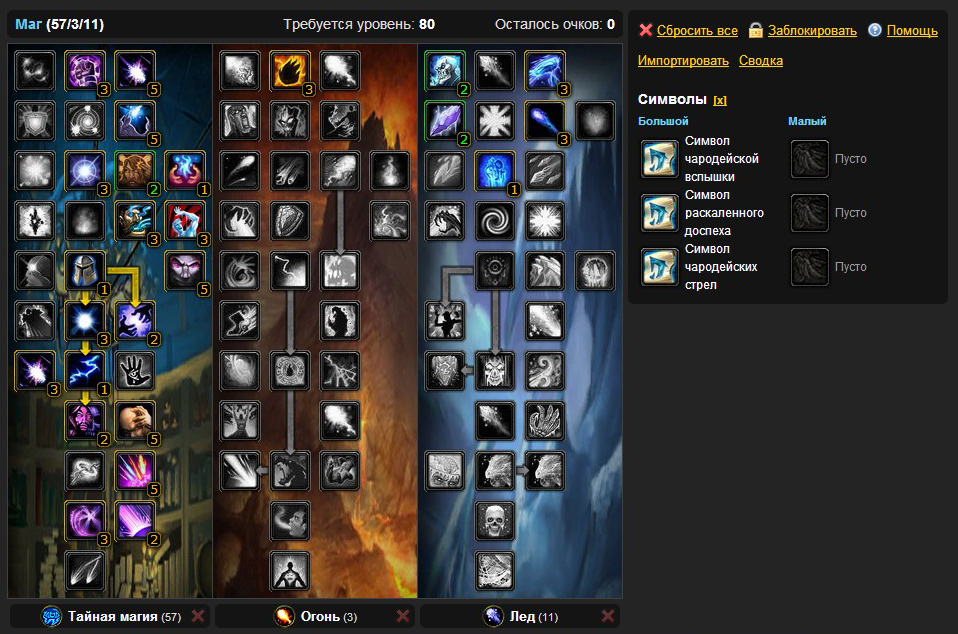
Task: Select the purple swirl talent with 3 points
Action: coord(85,522)
